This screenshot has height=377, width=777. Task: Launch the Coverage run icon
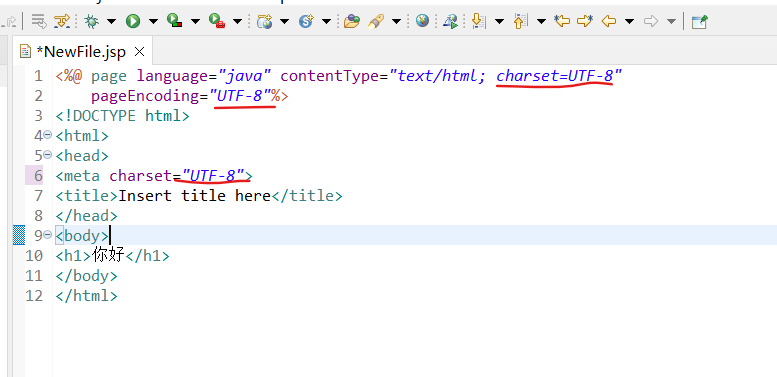click(174, 21)
